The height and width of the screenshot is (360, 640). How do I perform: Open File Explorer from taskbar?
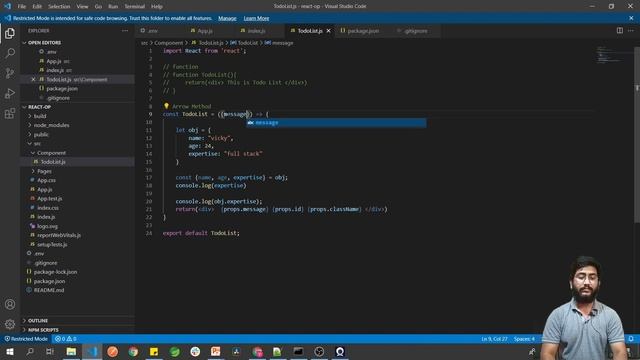click(71, 351)
